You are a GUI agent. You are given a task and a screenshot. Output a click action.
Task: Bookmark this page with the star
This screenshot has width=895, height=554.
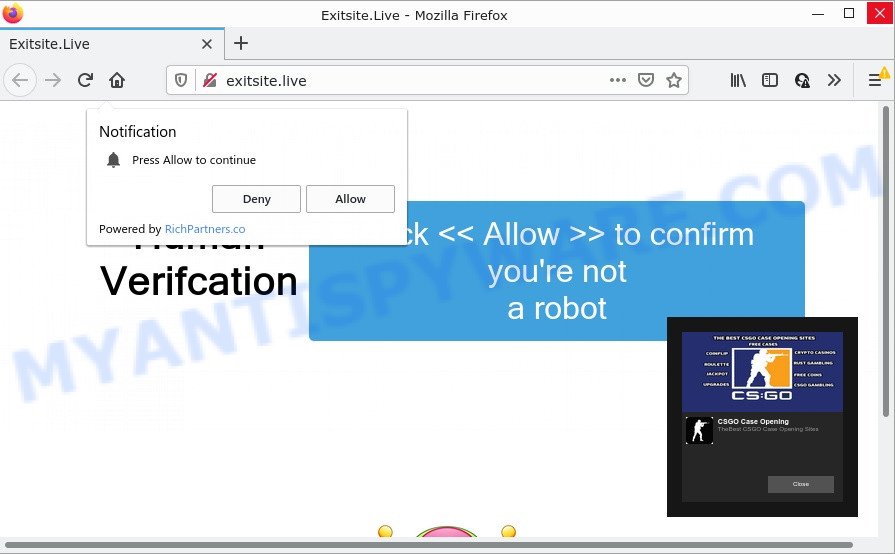coord(674,80)
